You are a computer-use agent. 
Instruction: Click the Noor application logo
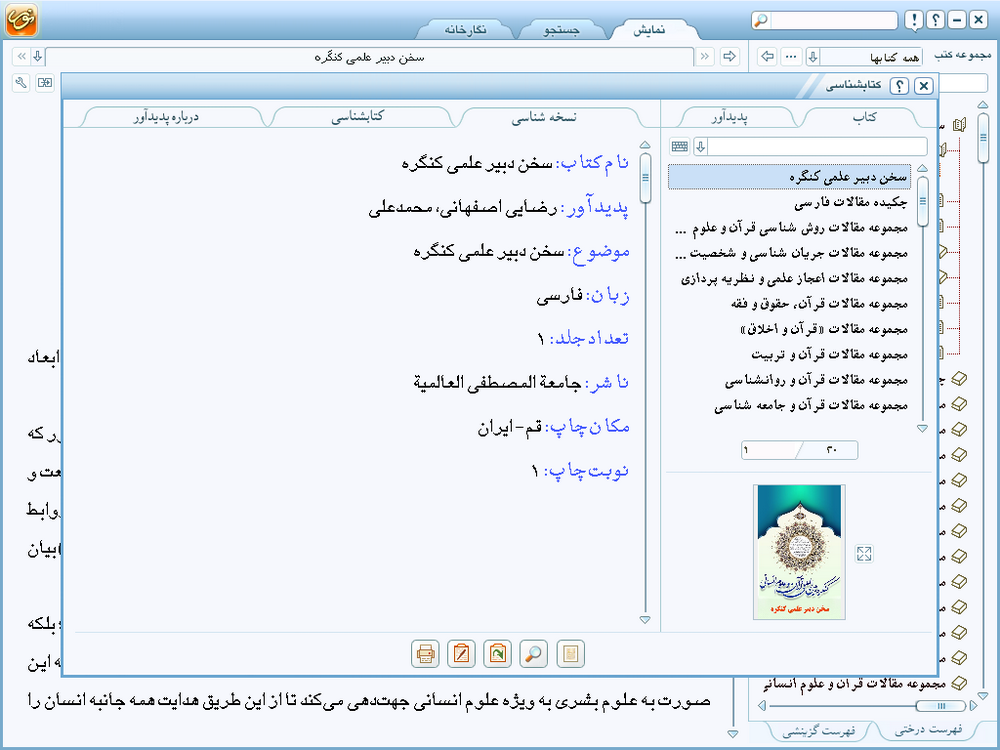tap(22, 19)
